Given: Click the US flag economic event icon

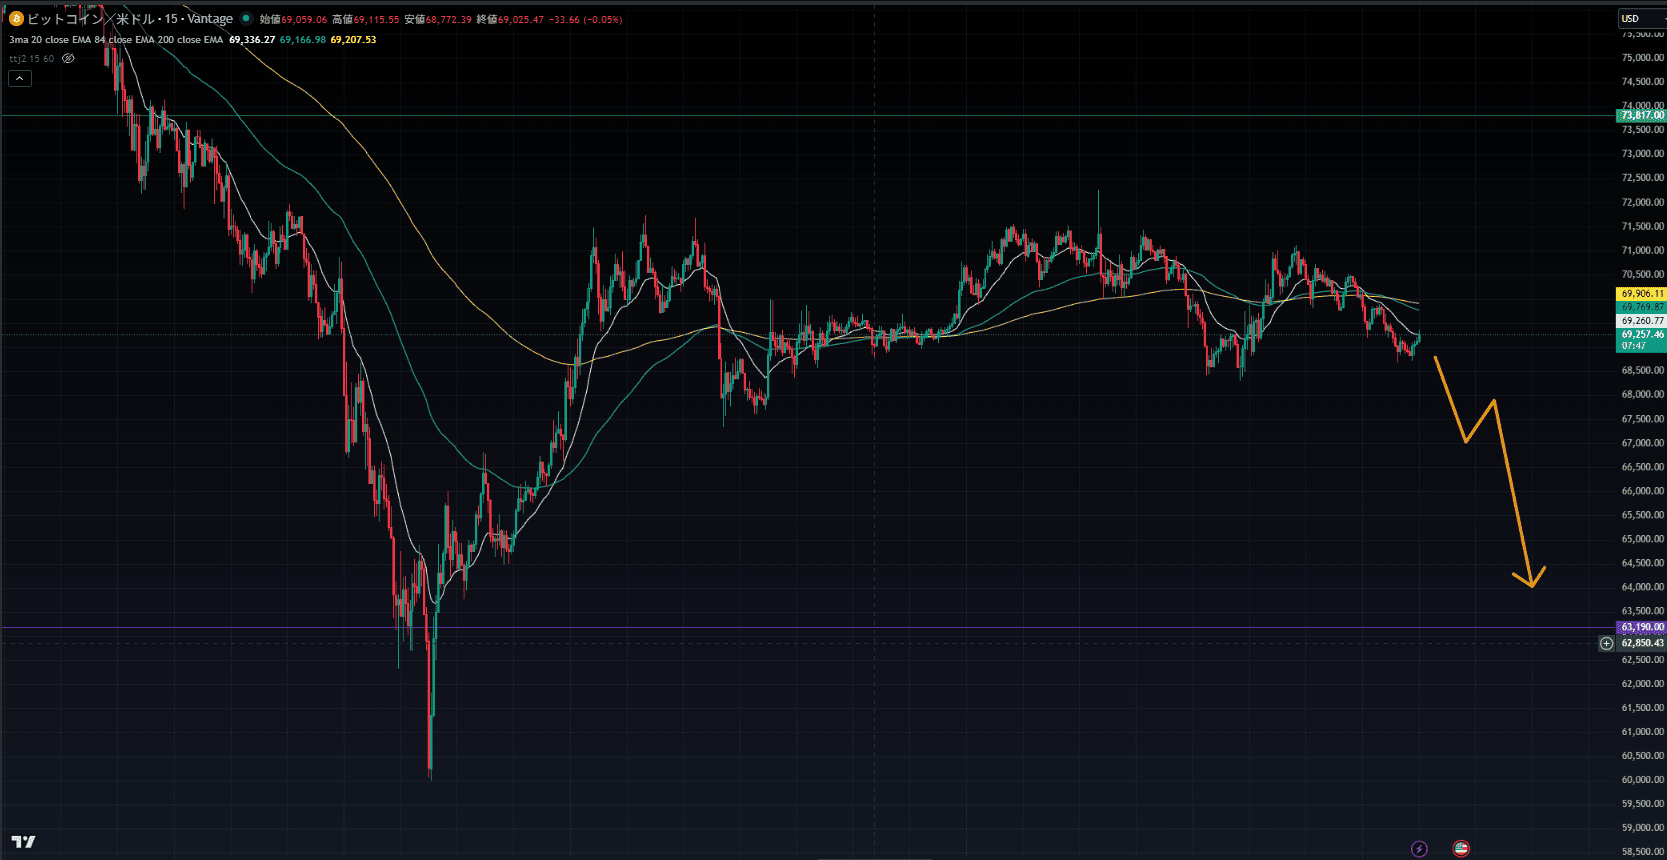Looking at the screenshot, I should [1461, 849].
